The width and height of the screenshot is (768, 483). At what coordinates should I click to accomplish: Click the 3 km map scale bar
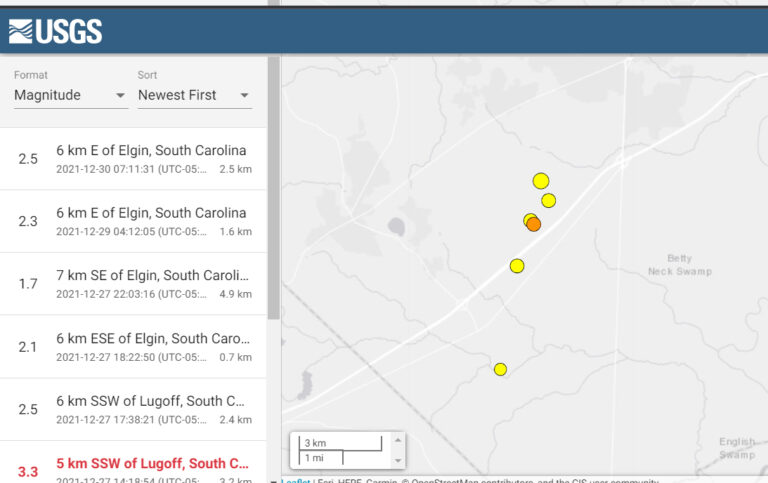[340, 443]
